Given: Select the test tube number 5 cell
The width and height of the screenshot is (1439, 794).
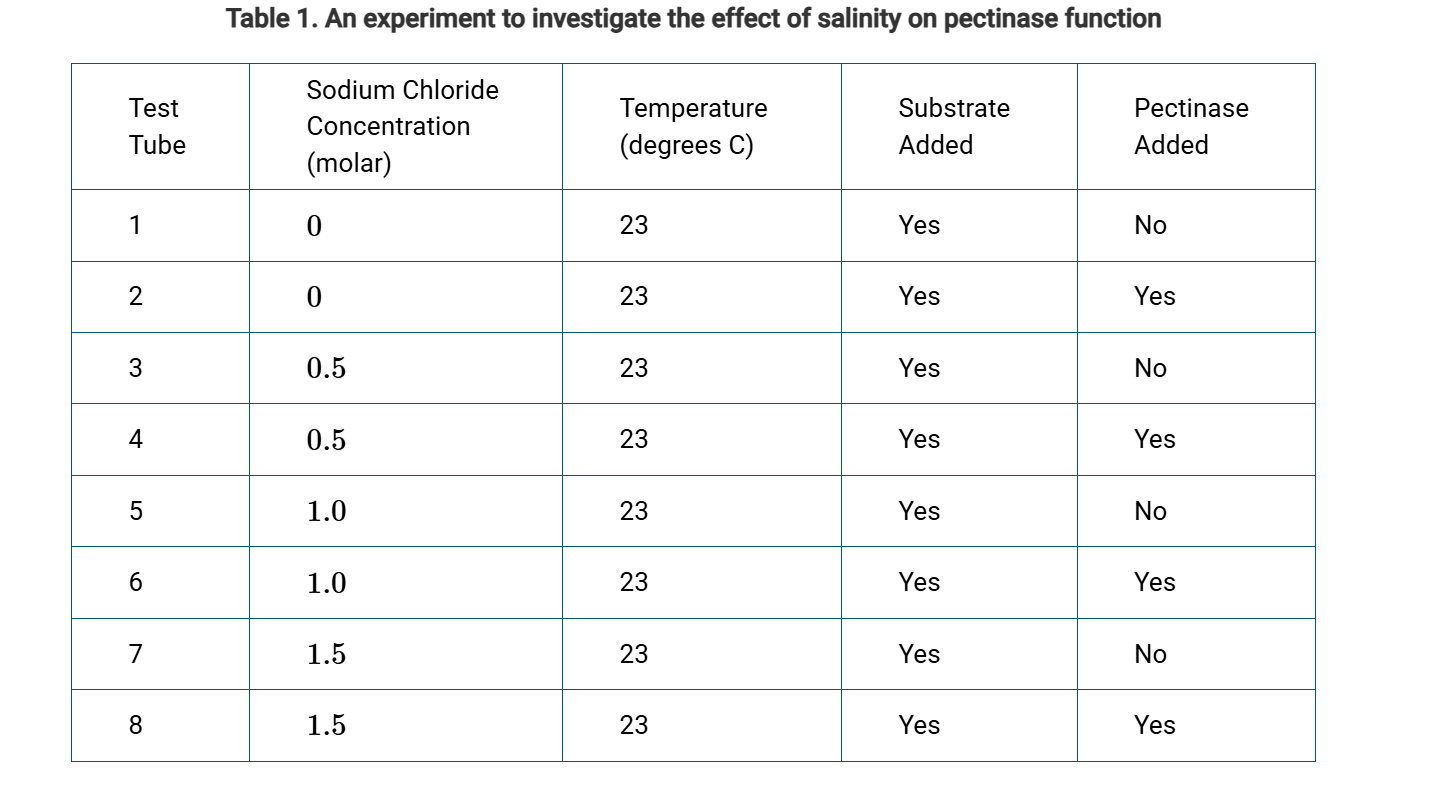Looking at the screenshot, I should (135, 512).
